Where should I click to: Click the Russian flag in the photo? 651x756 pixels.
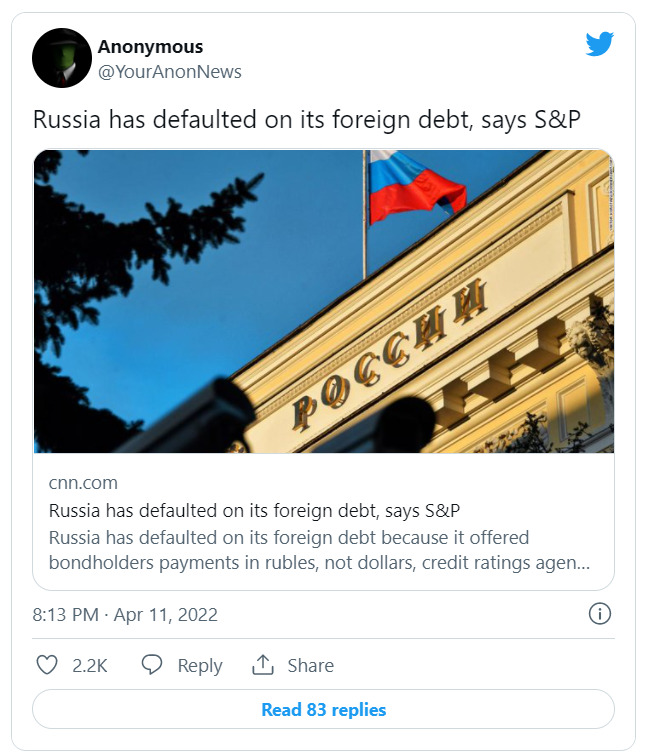[413, 186]
